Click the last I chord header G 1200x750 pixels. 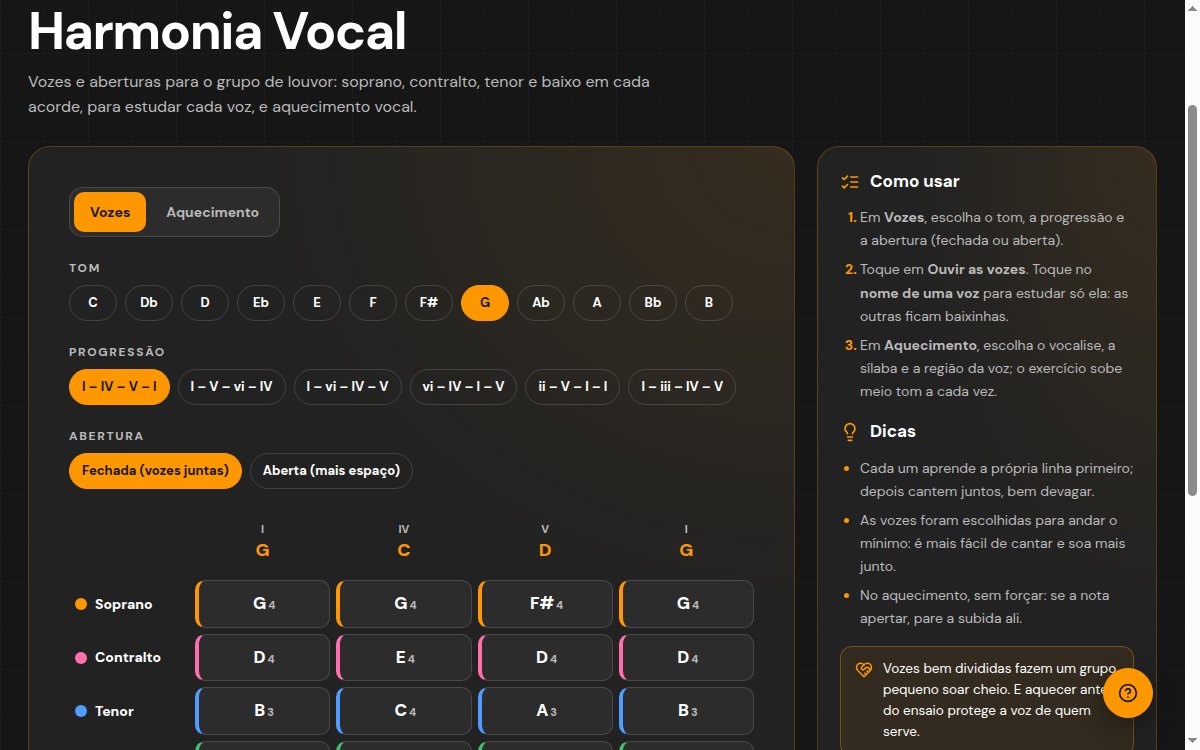point(686,550)
